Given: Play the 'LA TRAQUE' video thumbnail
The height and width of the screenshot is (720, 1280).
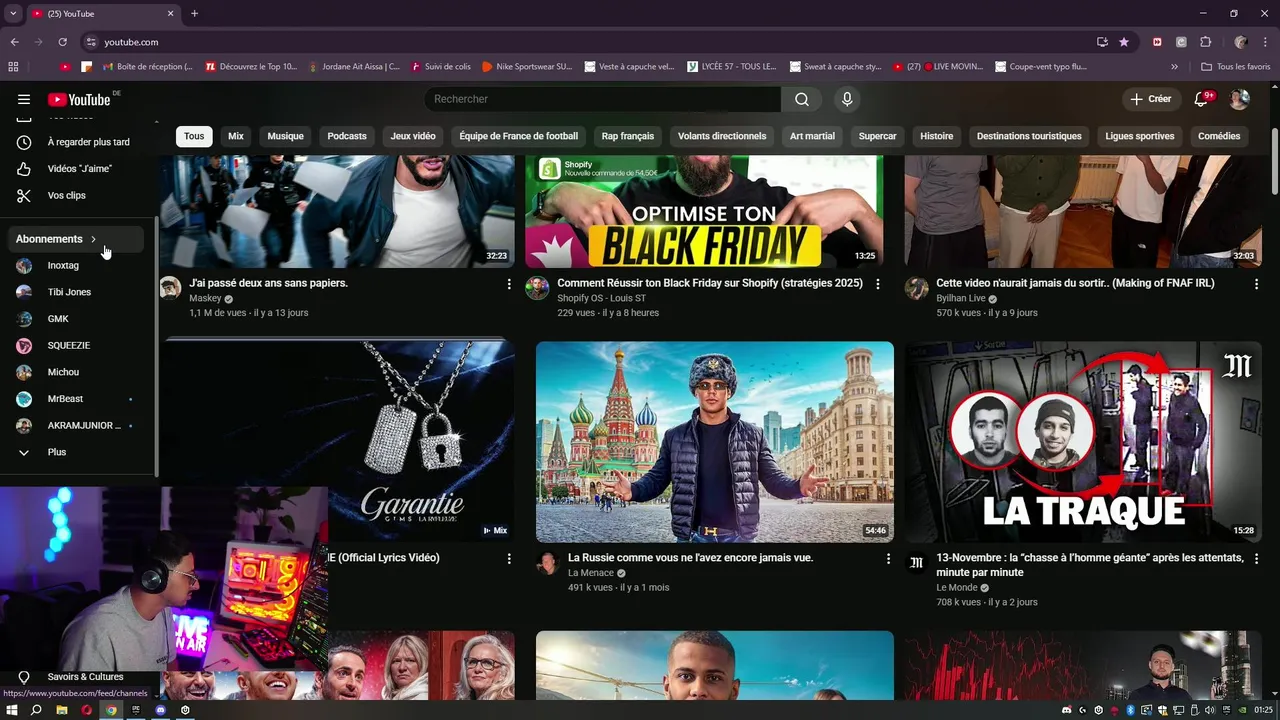Looking at the screenshot, I should 1084,442.
